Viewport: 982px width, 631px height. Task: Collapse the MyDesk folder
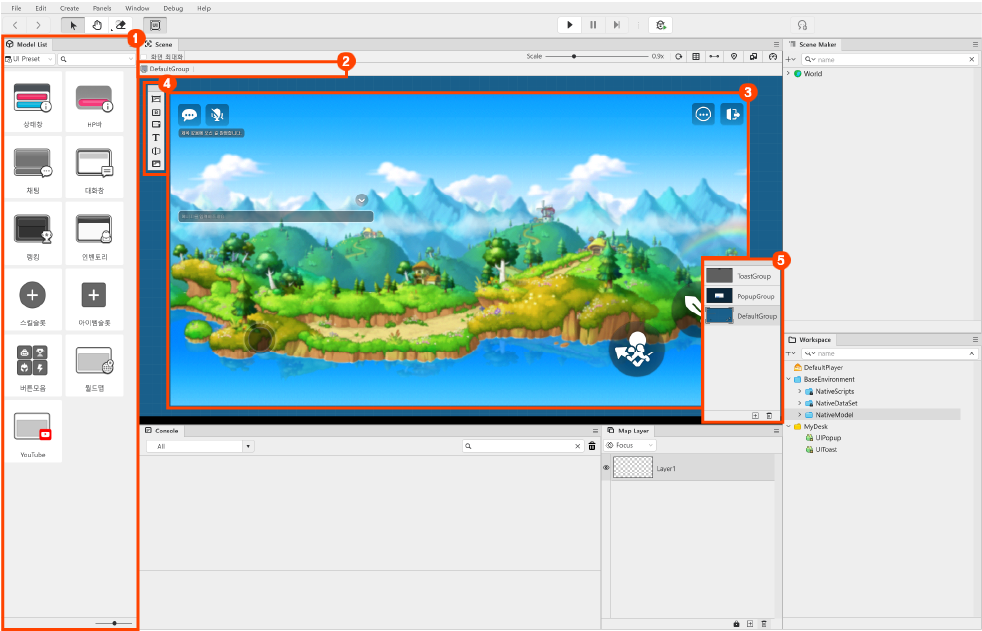point(788,426)
